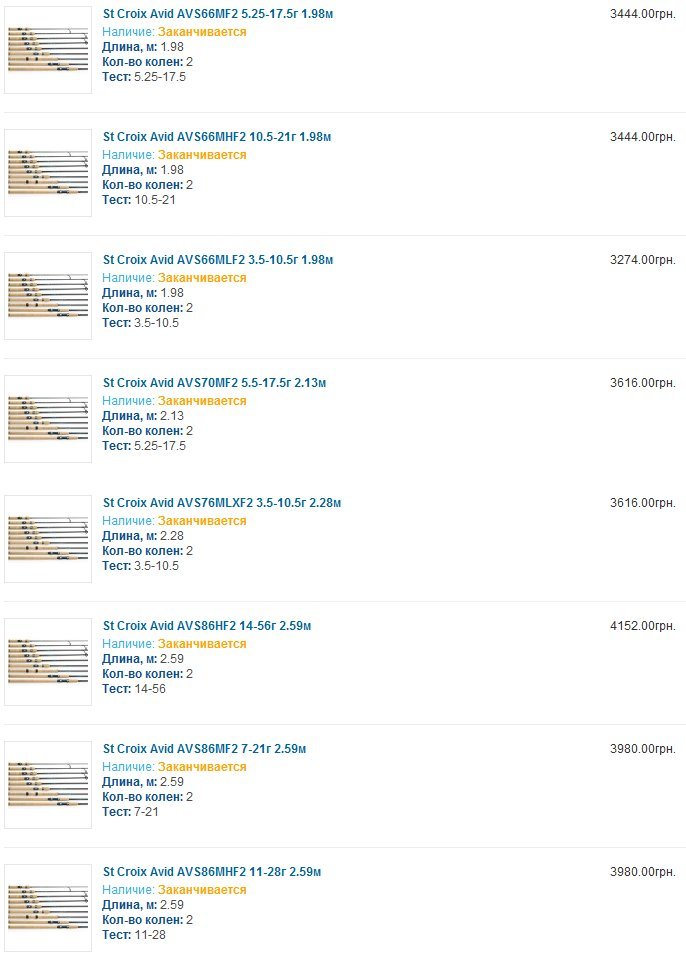The width and height of the screenshot is (686, 968).
Task: Click the Тест: 14-56 specification text
Action: pos(134,688)
